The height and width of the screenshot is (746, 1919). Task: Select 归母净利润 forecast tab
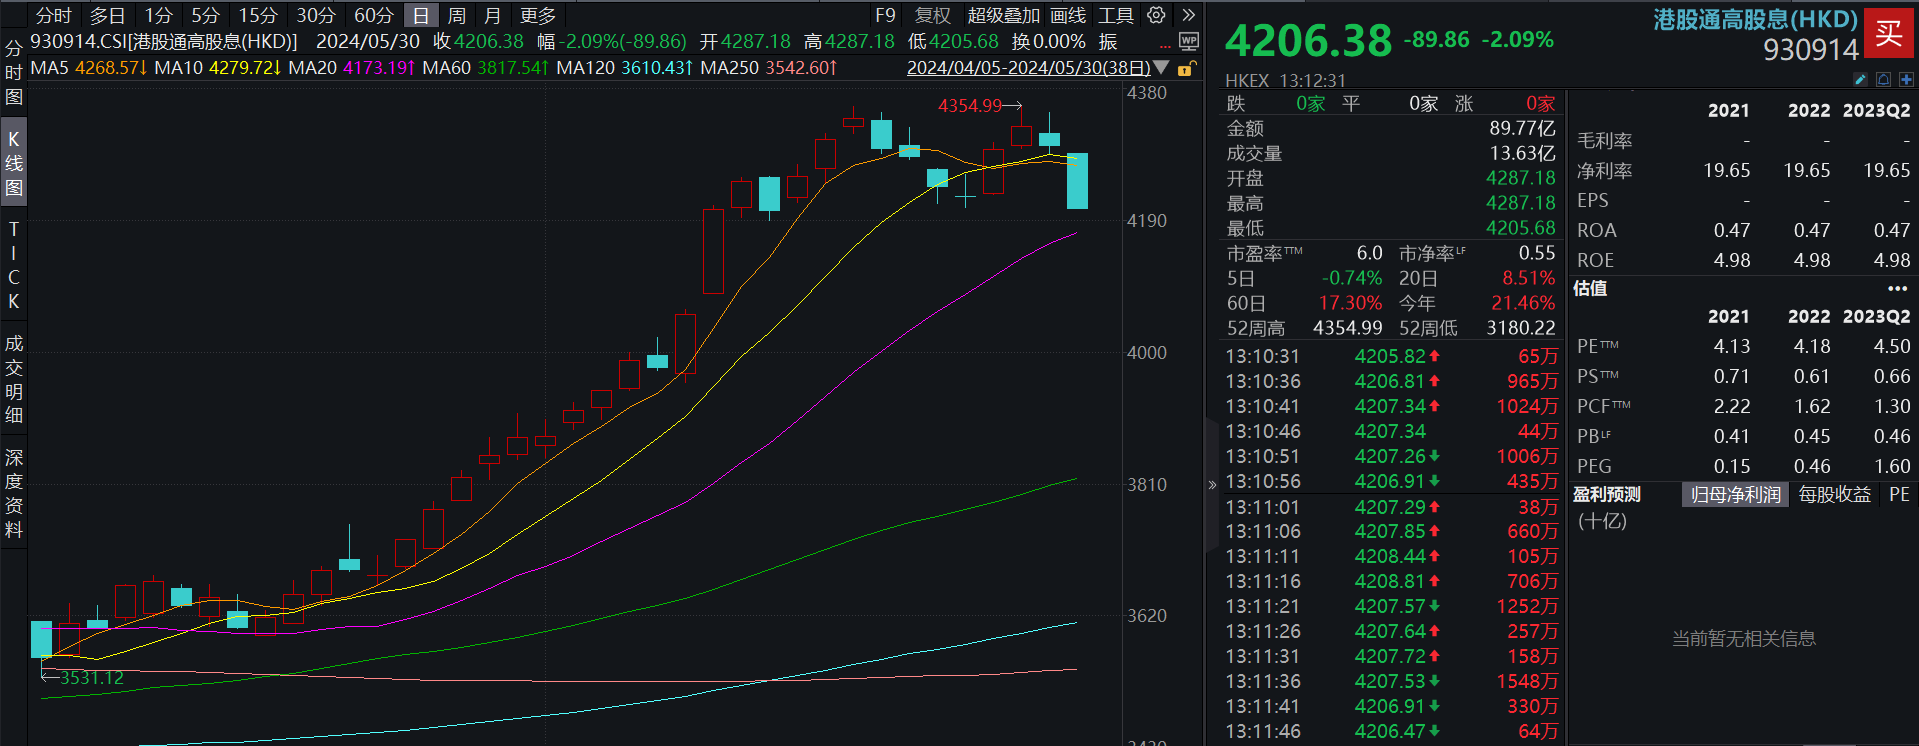(1735, 494)
